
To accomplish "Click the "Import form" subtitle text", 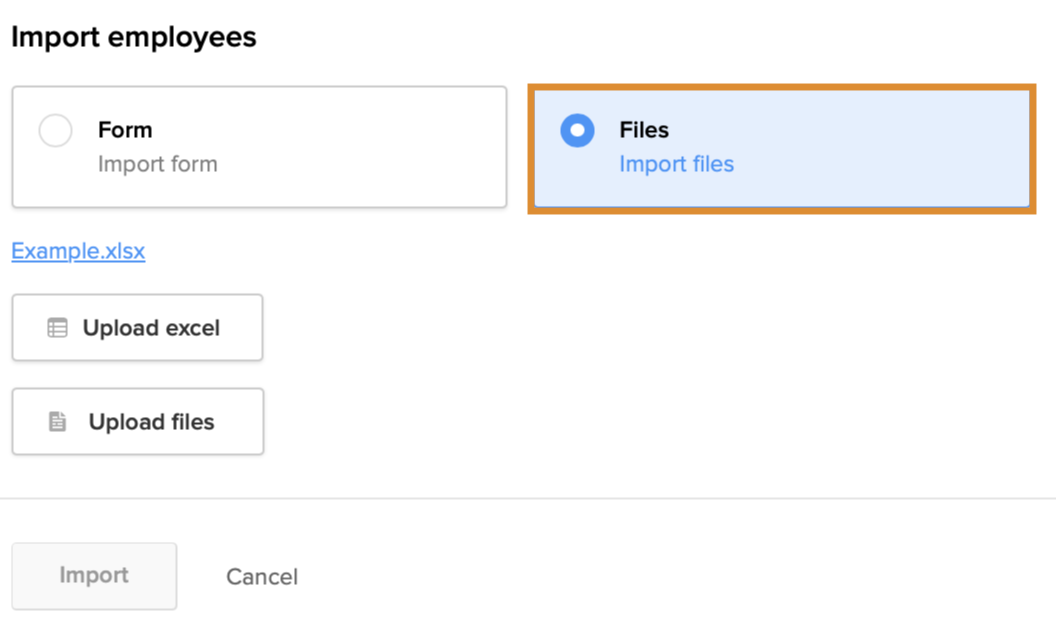I will (x=157, y=164).
